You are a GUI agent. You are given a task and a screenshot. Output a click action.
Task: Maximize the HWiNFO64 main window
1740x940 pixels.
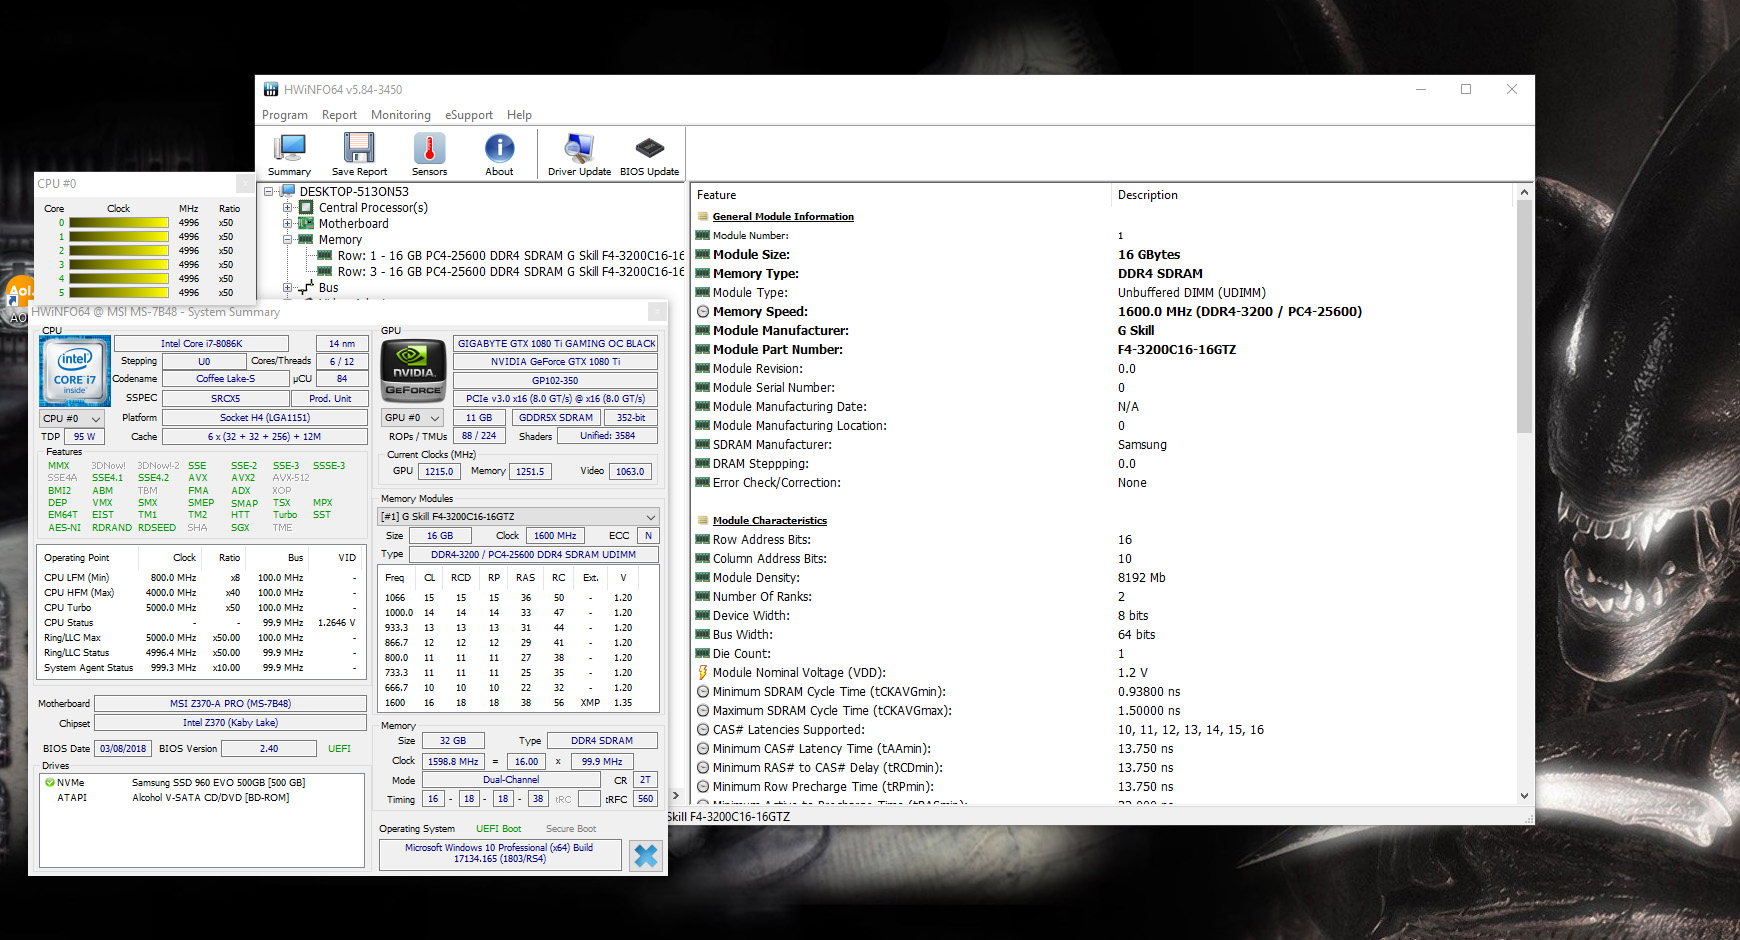click(1466, 89)
